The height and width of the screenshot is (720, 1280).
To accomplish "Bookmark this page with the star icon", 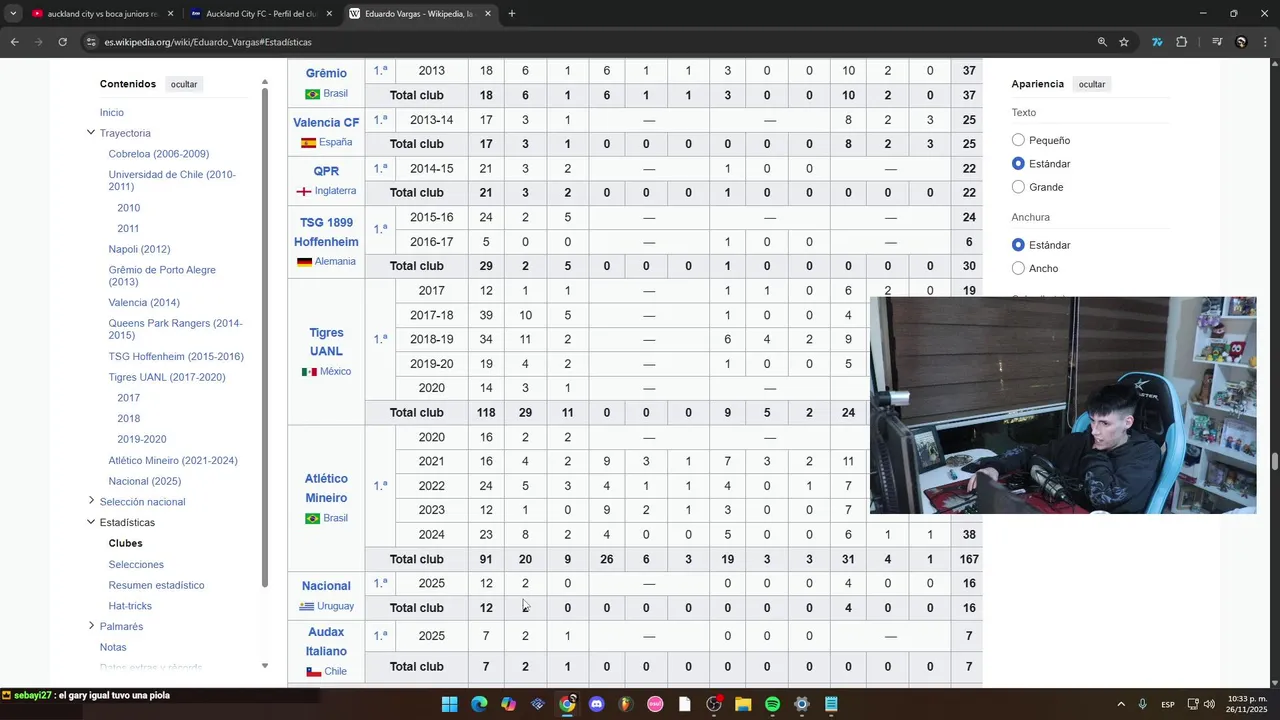I will [1124, 42].
